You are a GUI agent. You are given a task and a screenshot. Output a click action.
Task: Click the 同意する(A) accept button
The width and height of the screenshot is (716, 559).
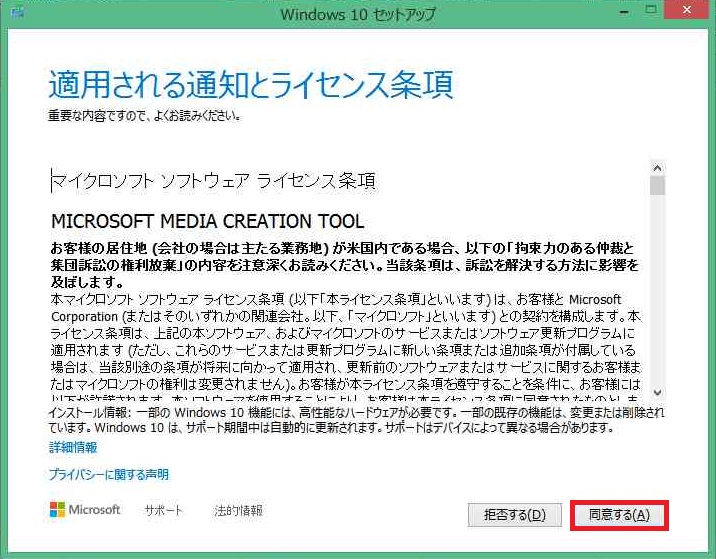(x=619, y=515)
